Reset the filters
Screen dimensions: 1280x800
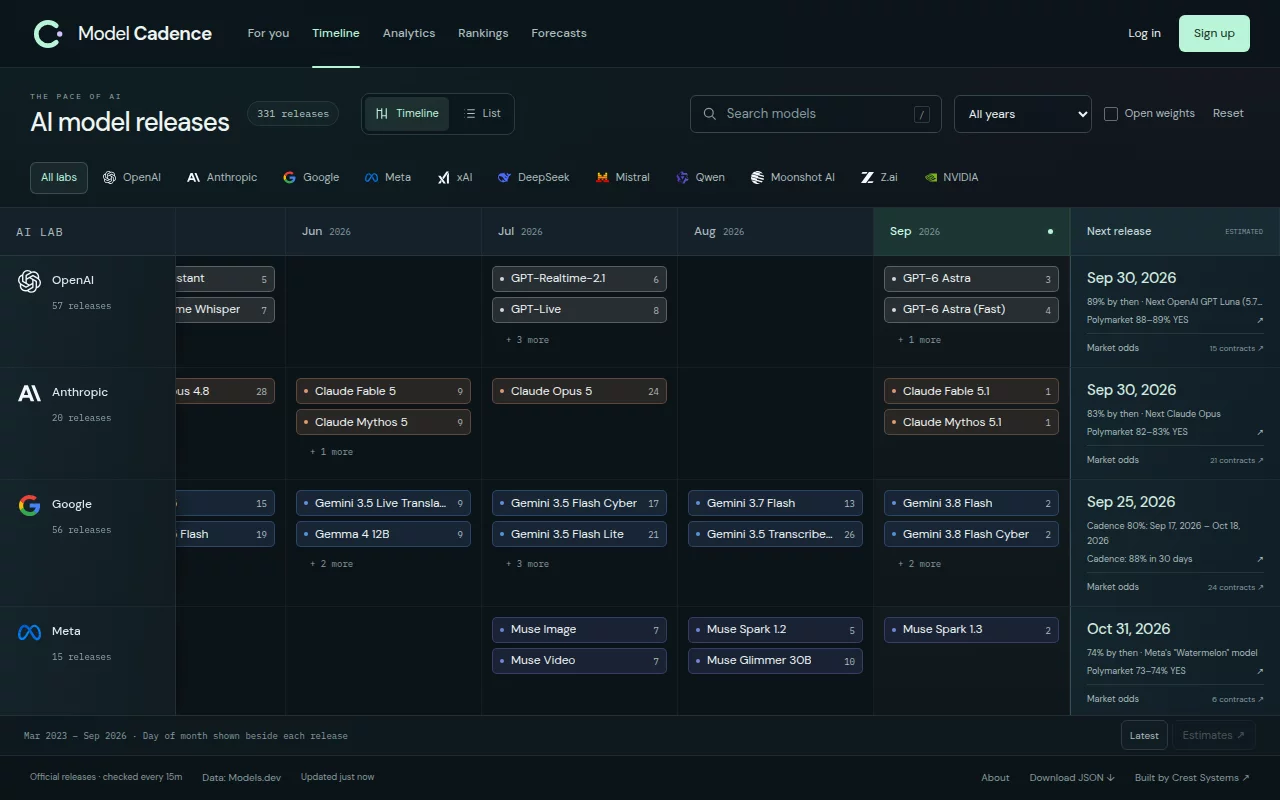point(1228,113)
